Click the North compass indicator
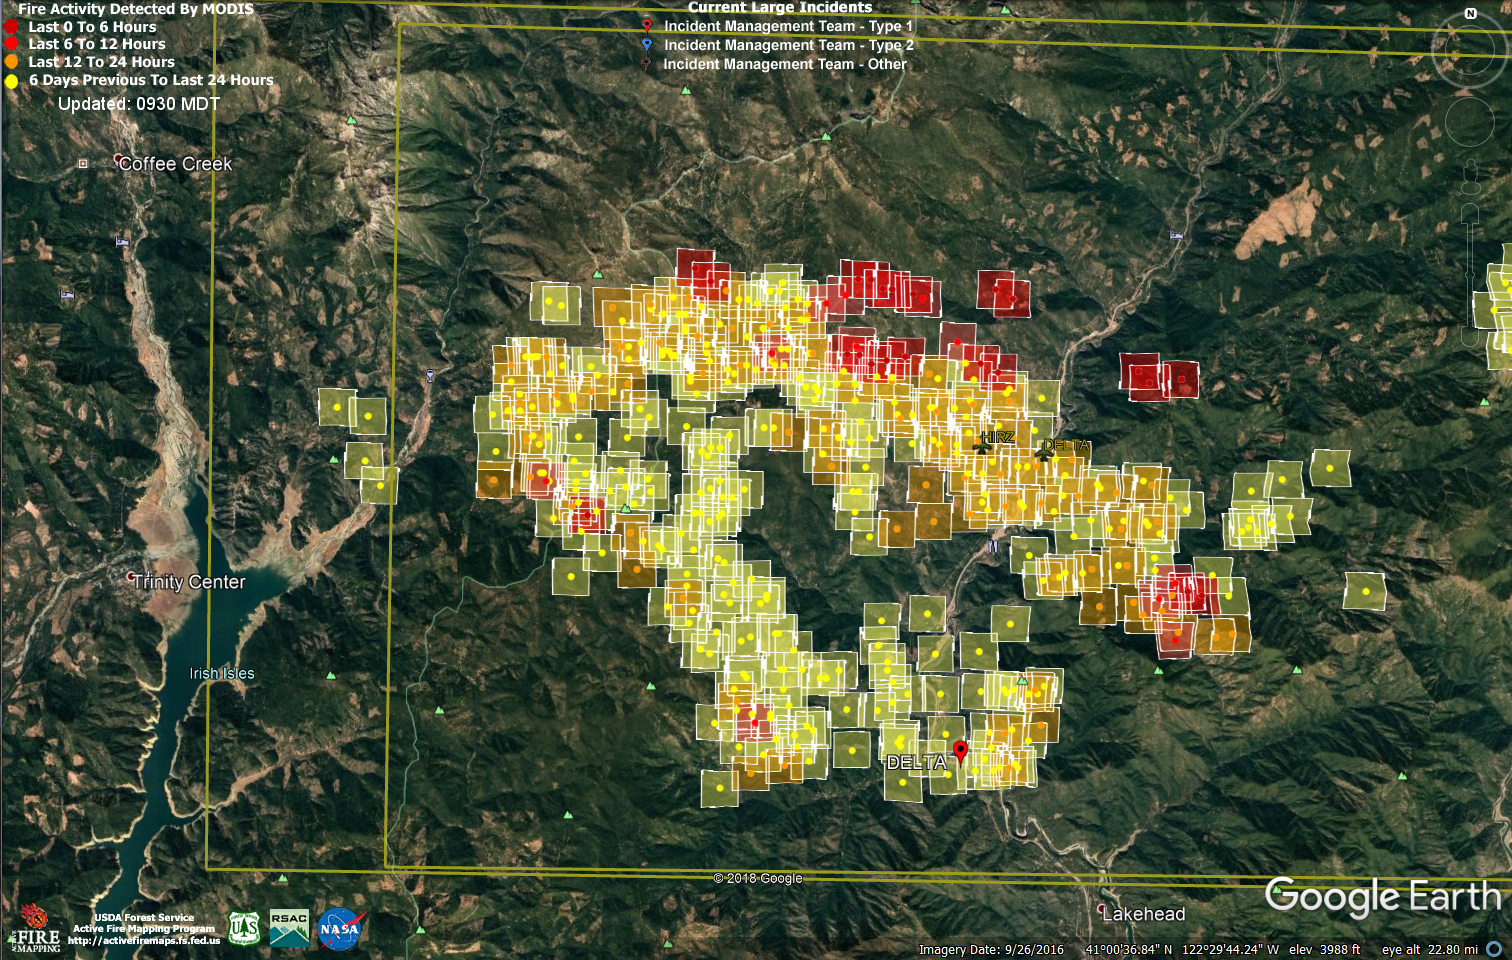This screenshot has height=960, width=1512. pyautogui.click(x=1470, y=14)
